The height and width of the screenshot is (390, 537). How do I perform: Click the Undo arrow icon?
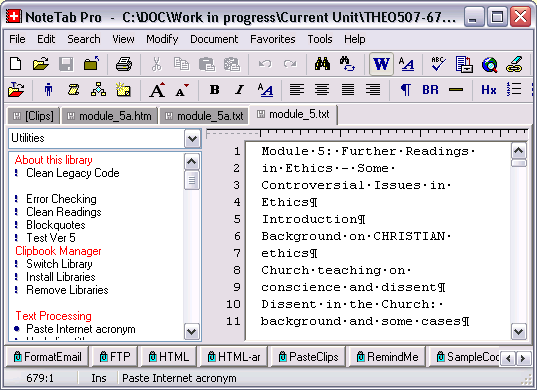pos(265,64)
